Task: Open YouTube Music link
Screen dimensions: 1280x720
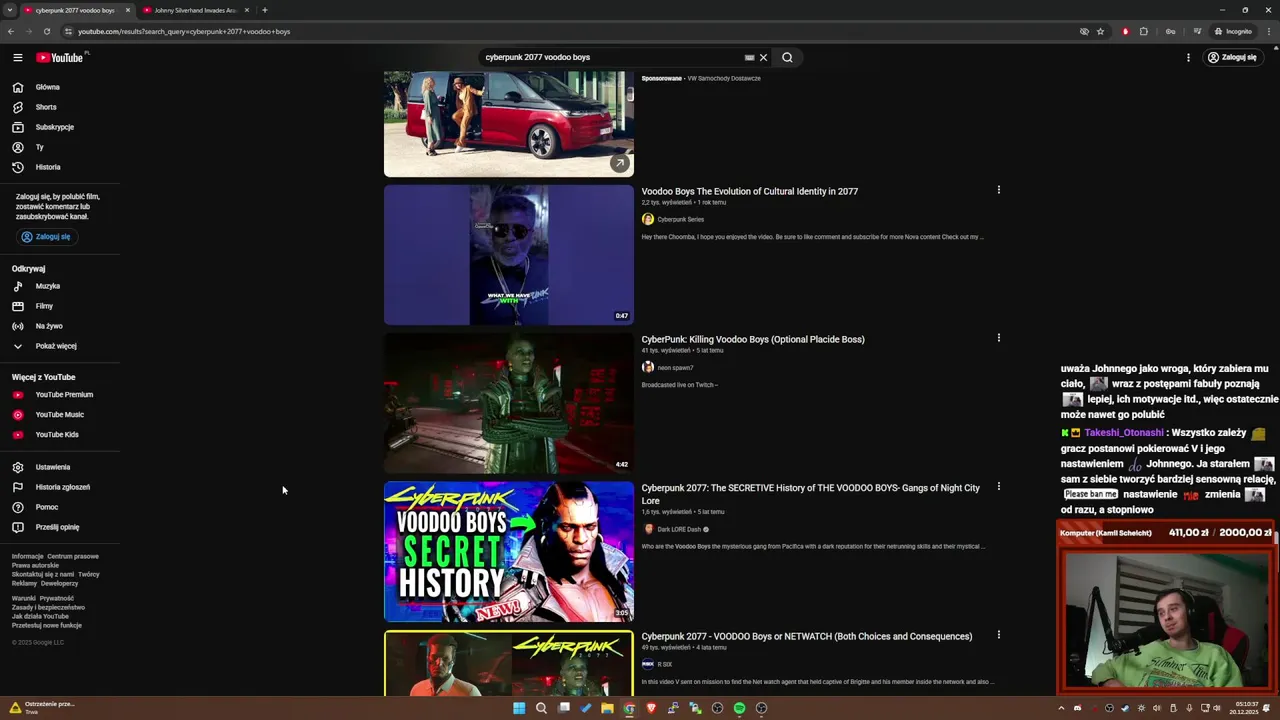Action: pos(60,415)
